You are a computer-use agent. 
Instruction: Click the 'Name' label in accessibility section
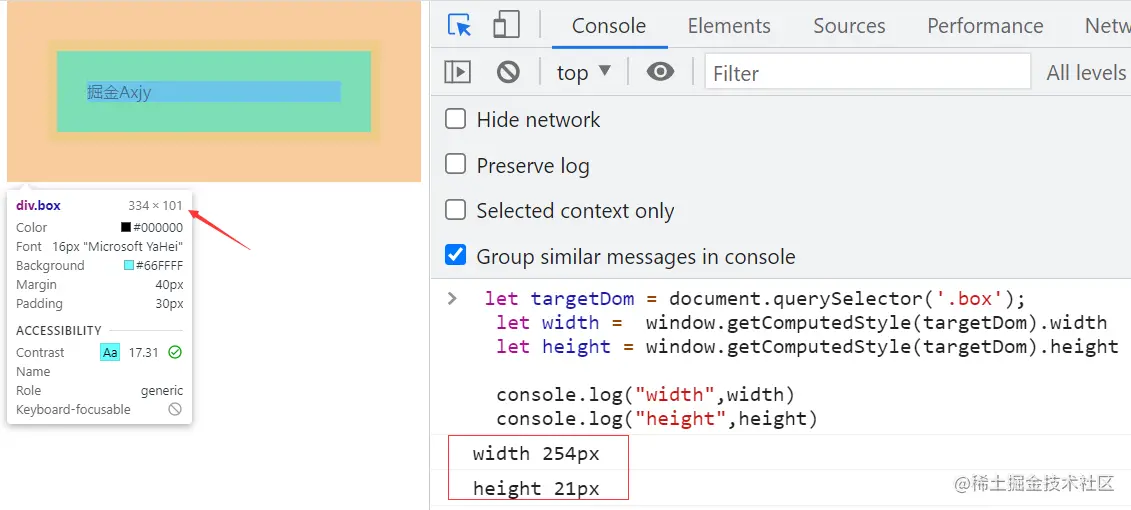coord(33,371)
